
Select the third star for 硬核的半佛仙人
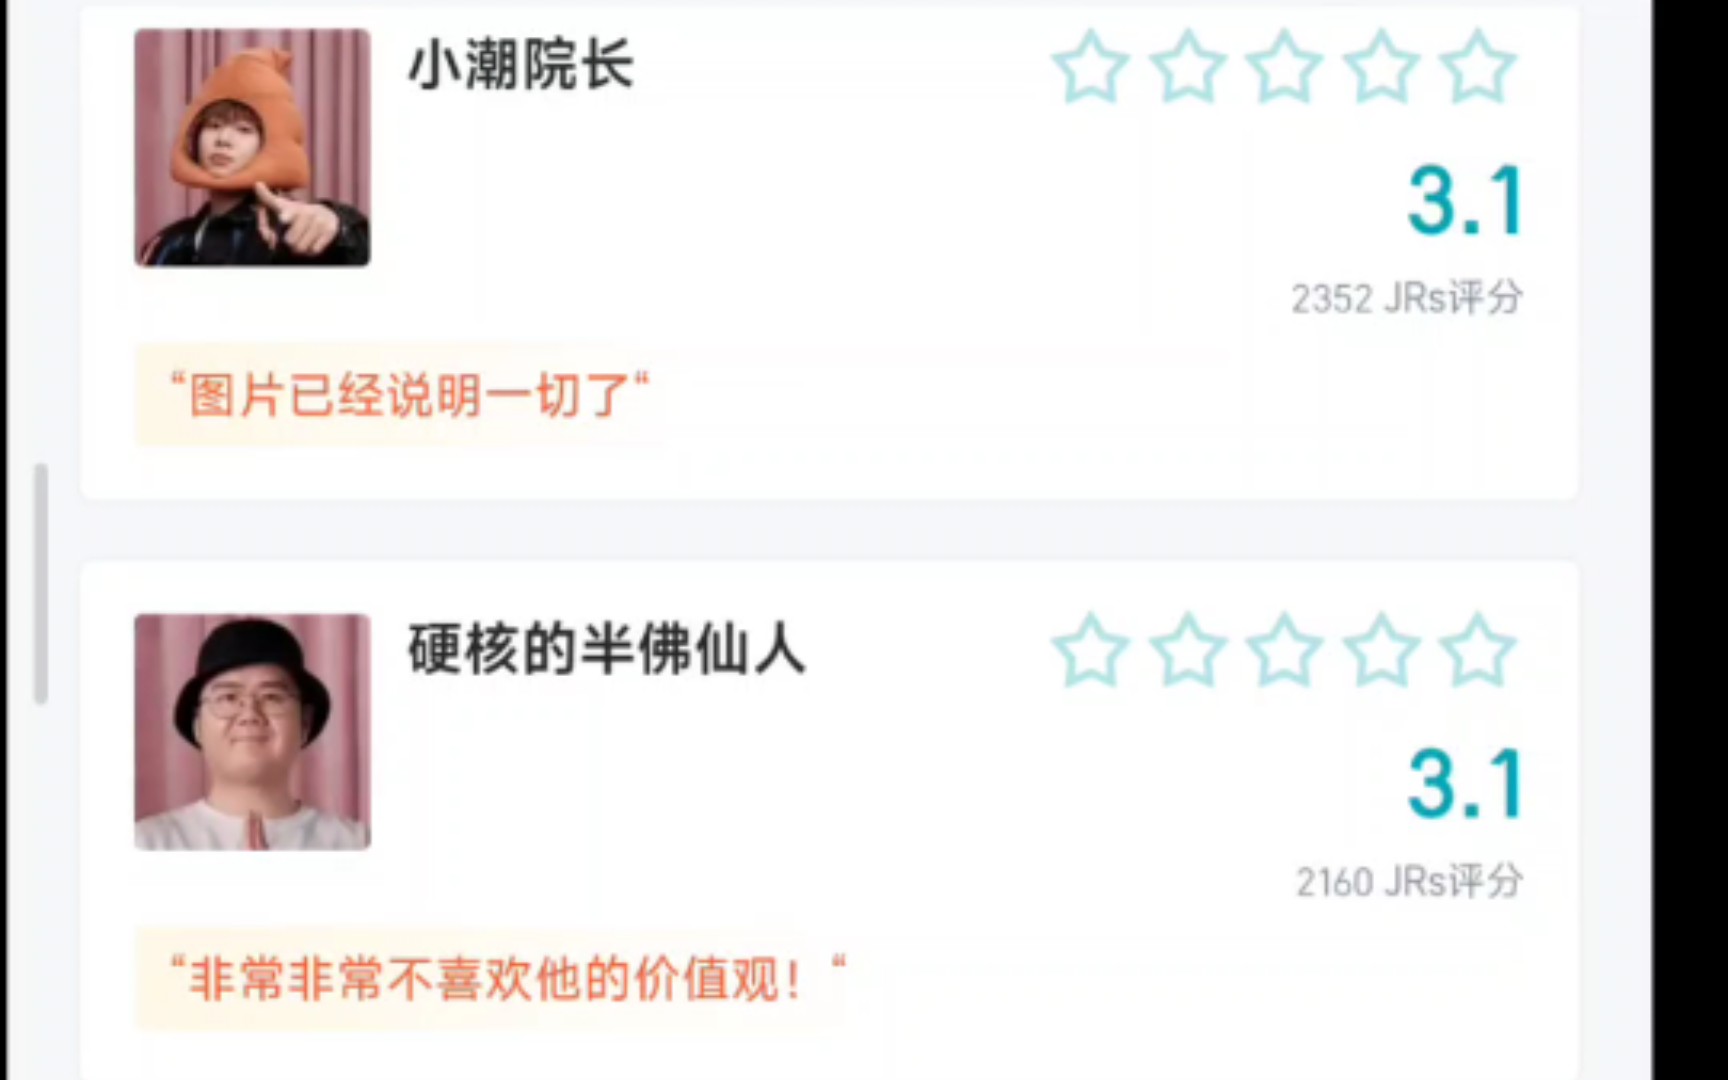(1284, 651)
